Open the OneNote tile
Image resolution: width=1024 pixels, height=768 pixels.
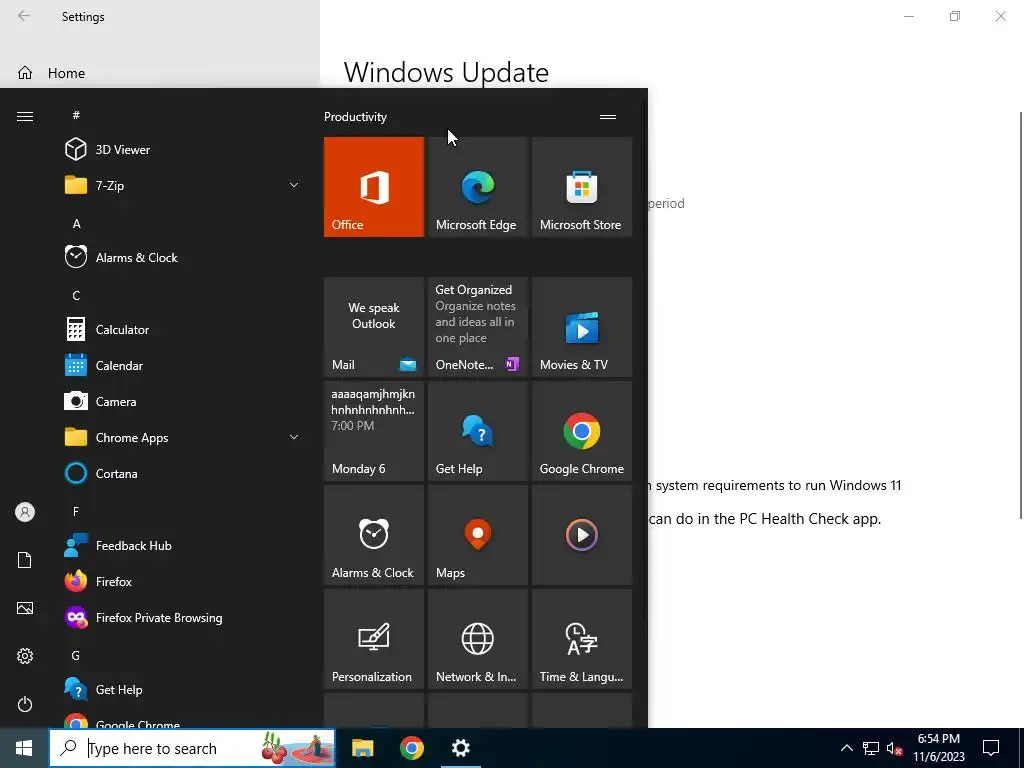(x=477, y=327)
